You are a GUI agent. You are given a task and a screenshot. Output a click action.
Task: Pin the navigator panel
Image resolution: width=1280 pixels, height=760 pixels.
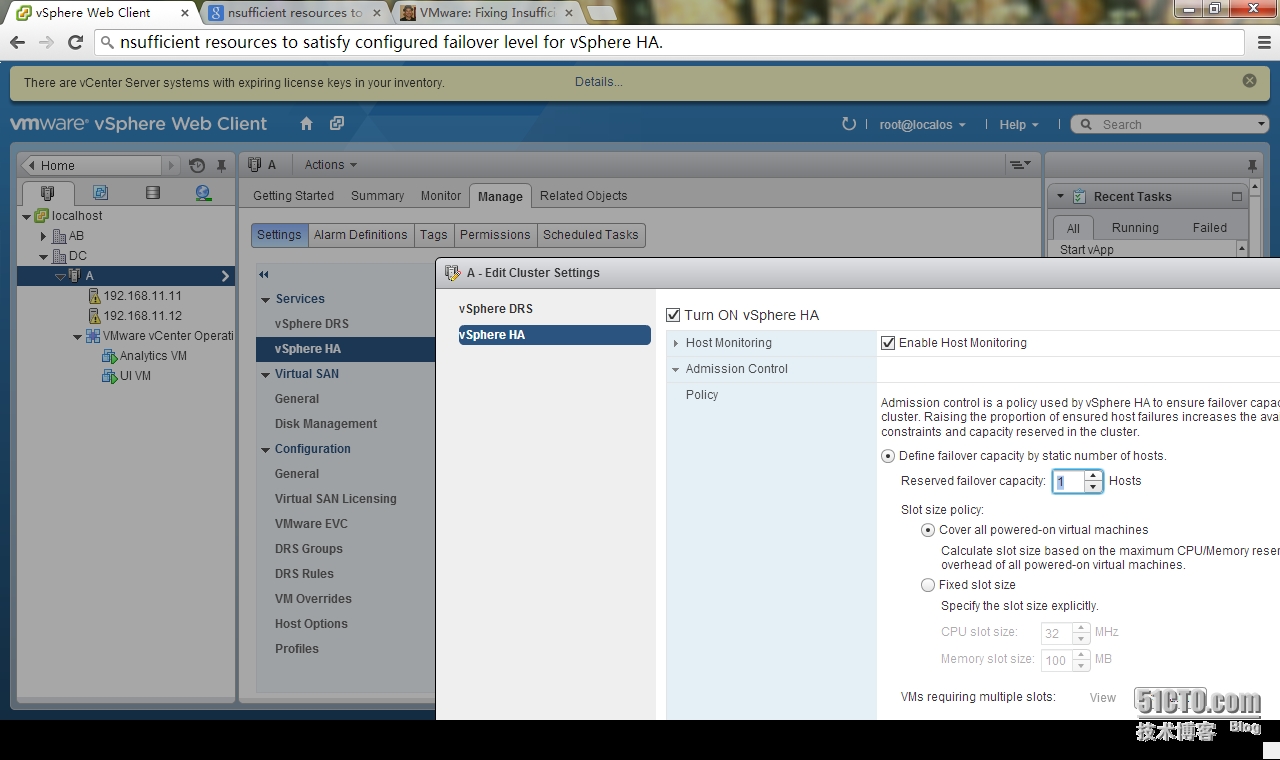coord(222,166)
